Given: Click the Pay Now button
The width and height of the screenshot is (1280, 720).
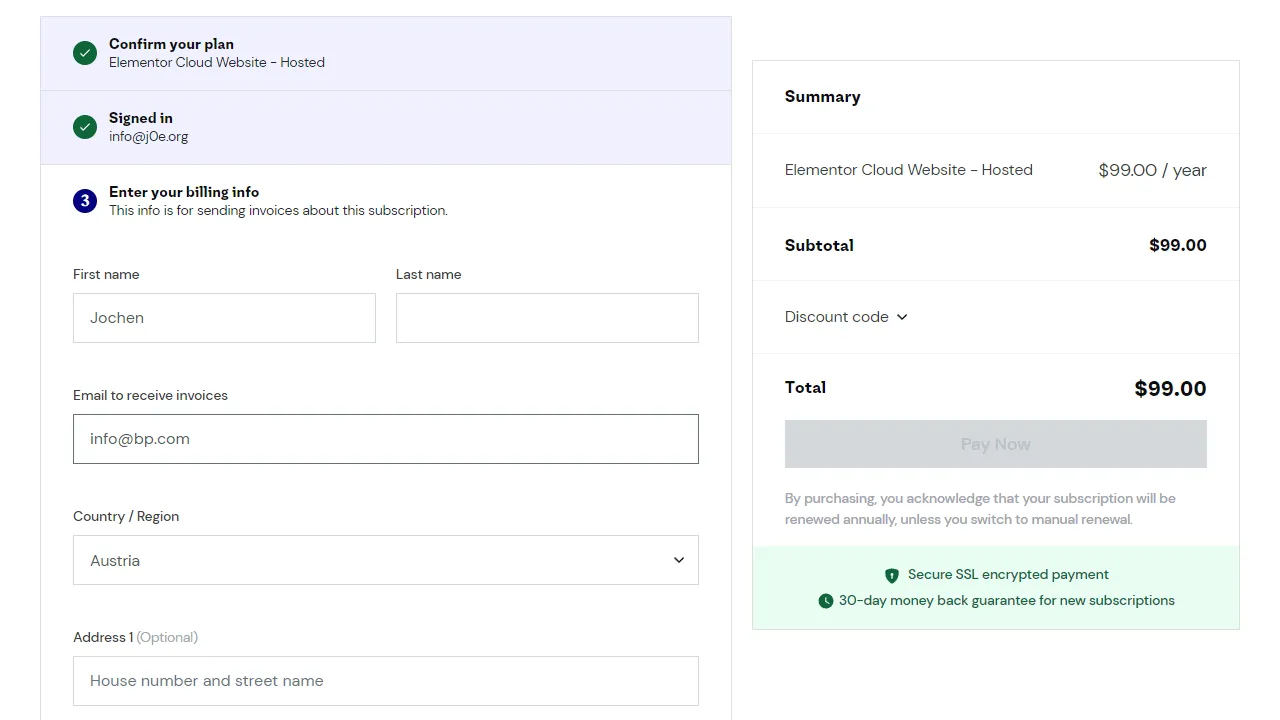Looking at the screenshot, I should tap(996, 444).
